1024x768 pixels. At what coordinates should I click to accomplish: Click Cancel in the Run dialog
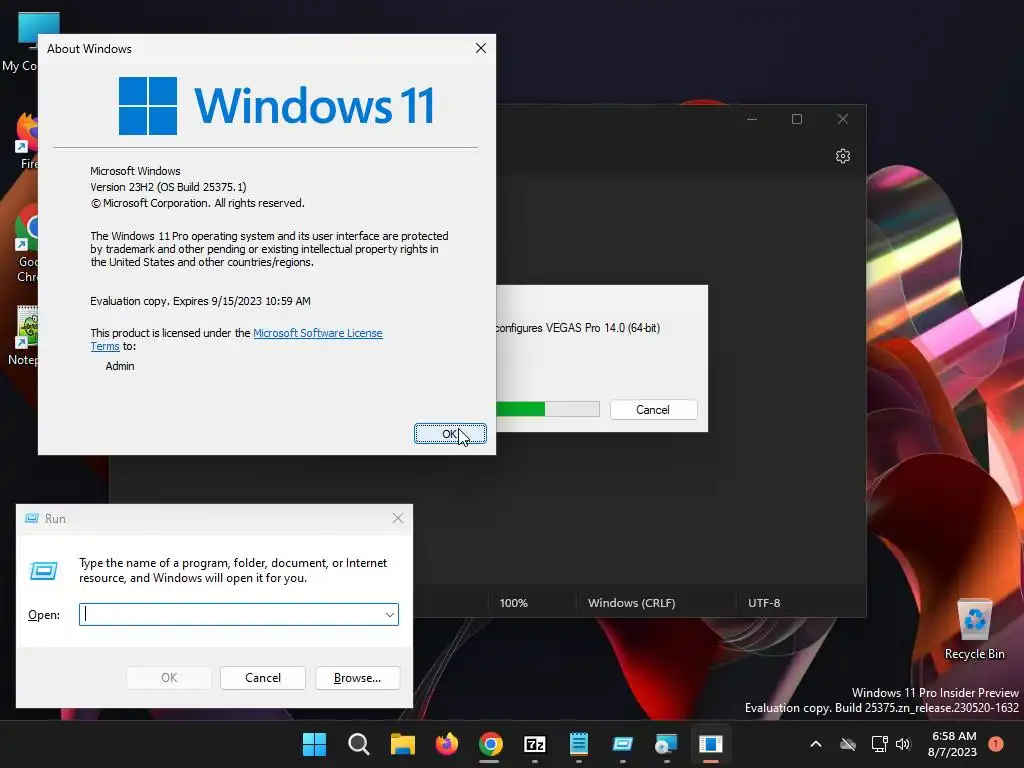pyautogui.click(x=263, y=678)
